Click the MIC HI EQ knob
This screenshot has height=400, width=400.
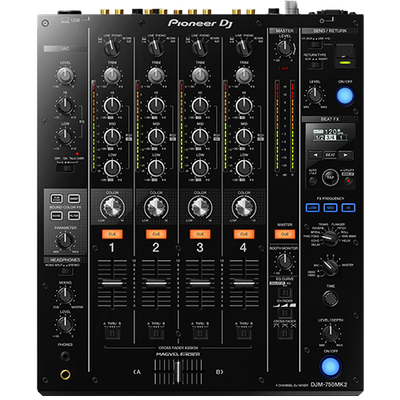[65, 105]
